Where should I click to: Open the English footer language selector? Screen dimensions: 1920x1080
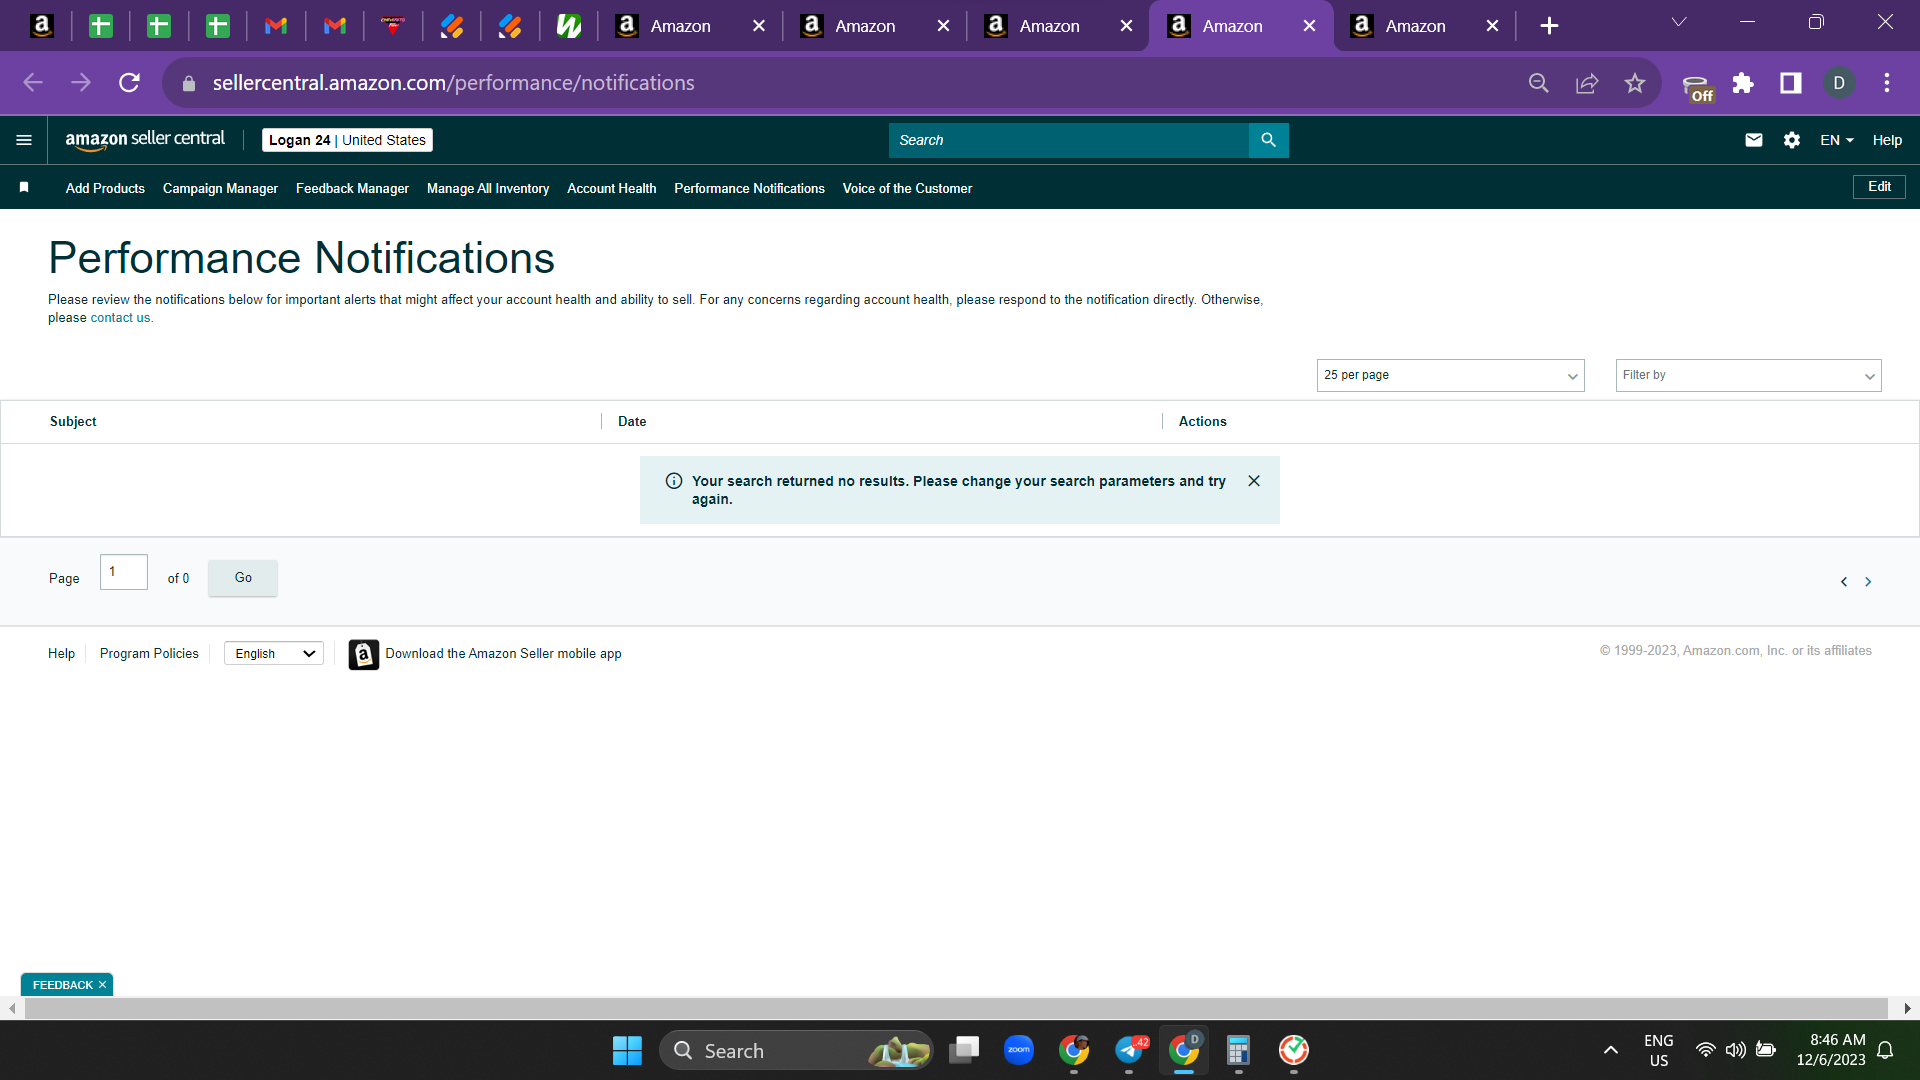tap(274, 654)
